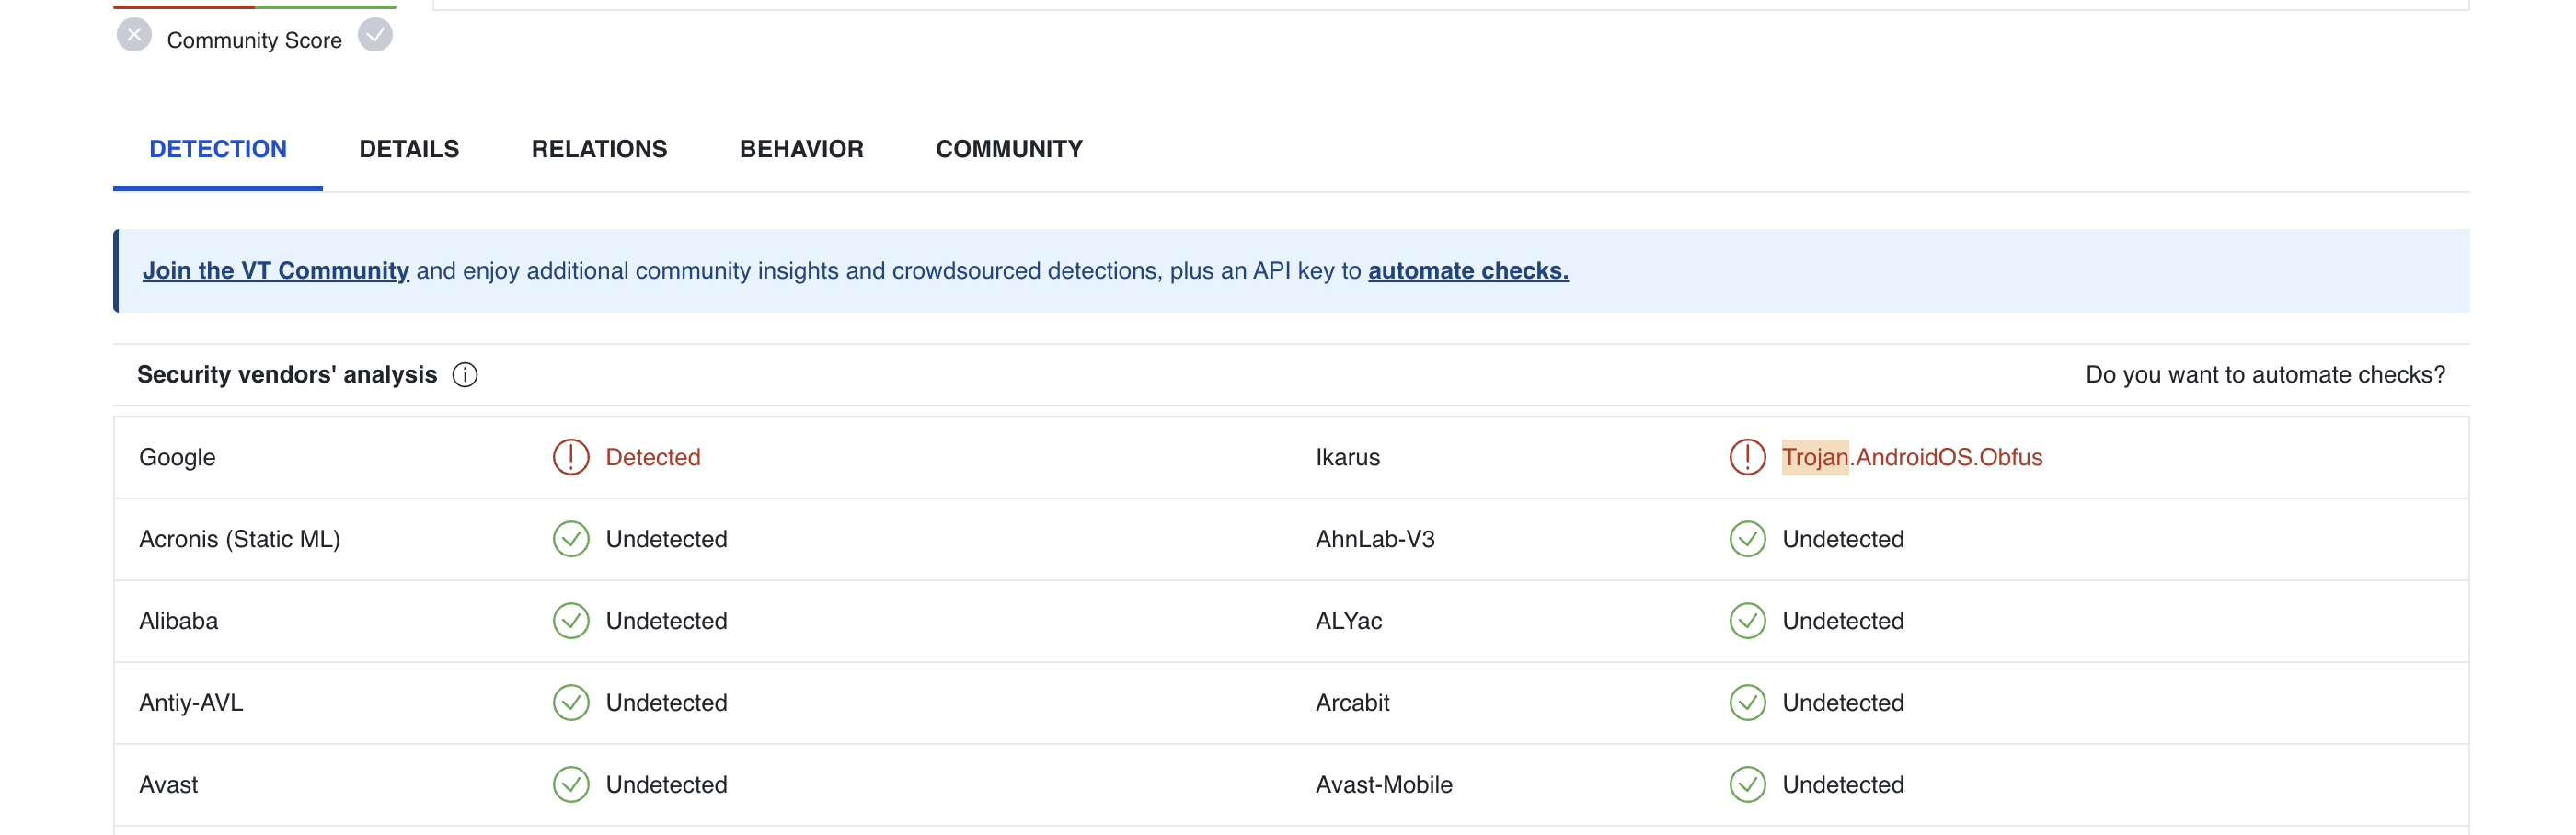Click the red Detected result for Google
The image size is (2576, 835).
tap(653, 457)
